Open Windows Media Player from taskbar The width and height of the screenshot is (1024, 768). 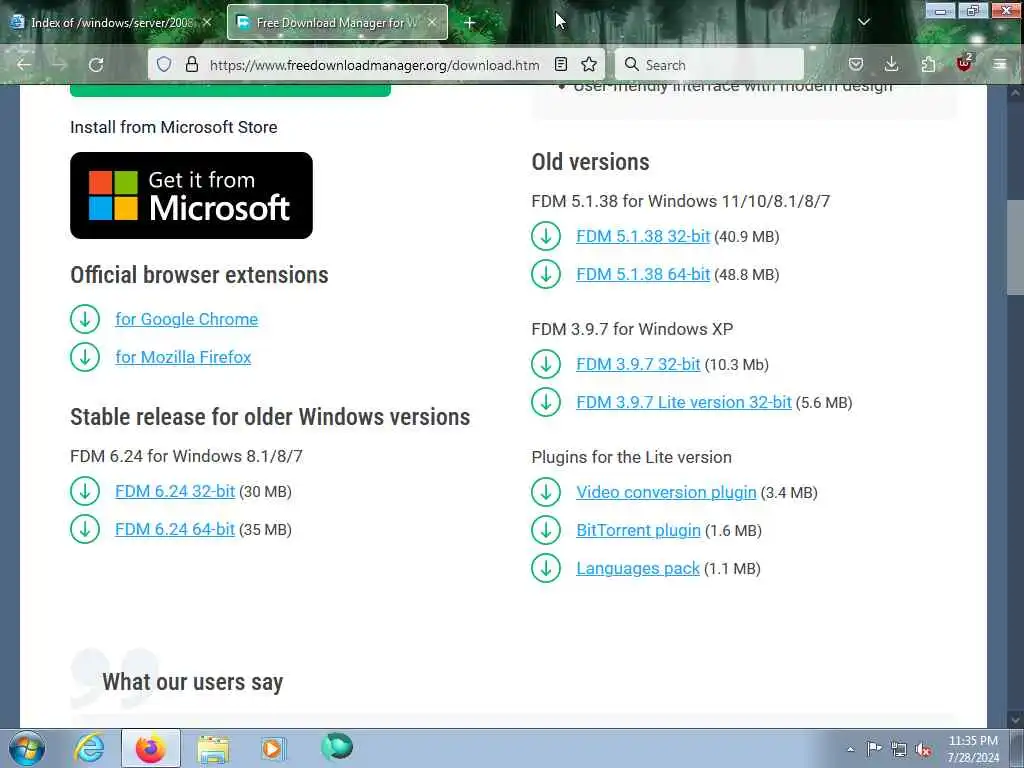273,748
